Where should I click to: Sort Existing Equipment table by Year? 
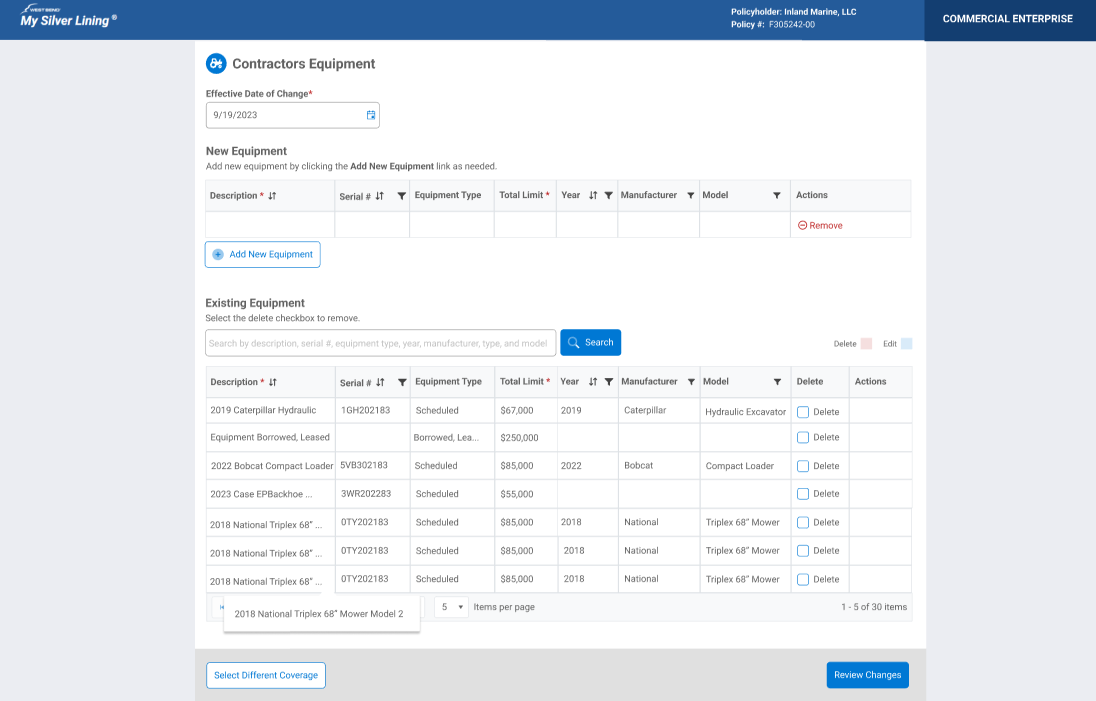593,382
